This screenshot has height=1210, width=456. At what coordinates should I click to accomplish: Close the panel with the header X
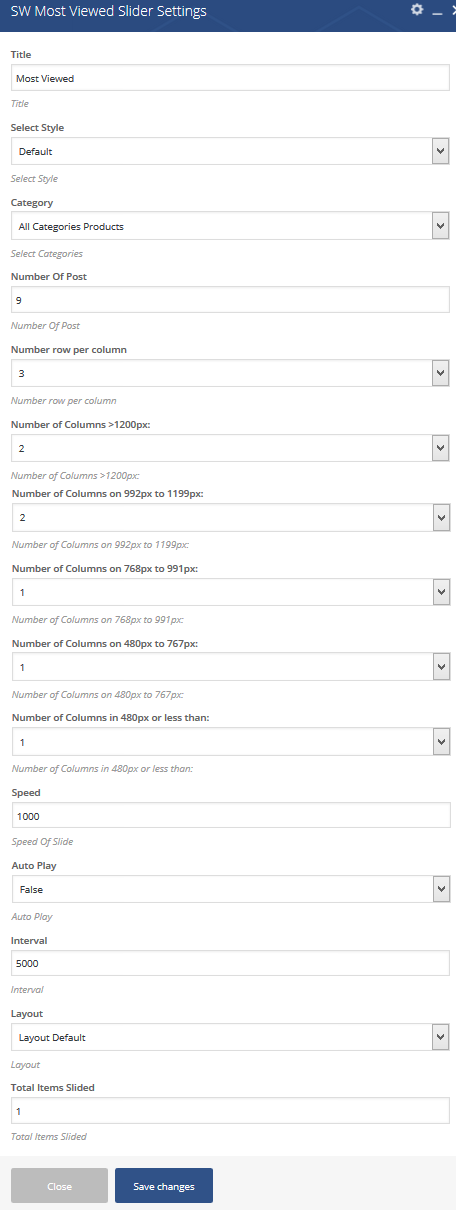click(x=452, y=10)
